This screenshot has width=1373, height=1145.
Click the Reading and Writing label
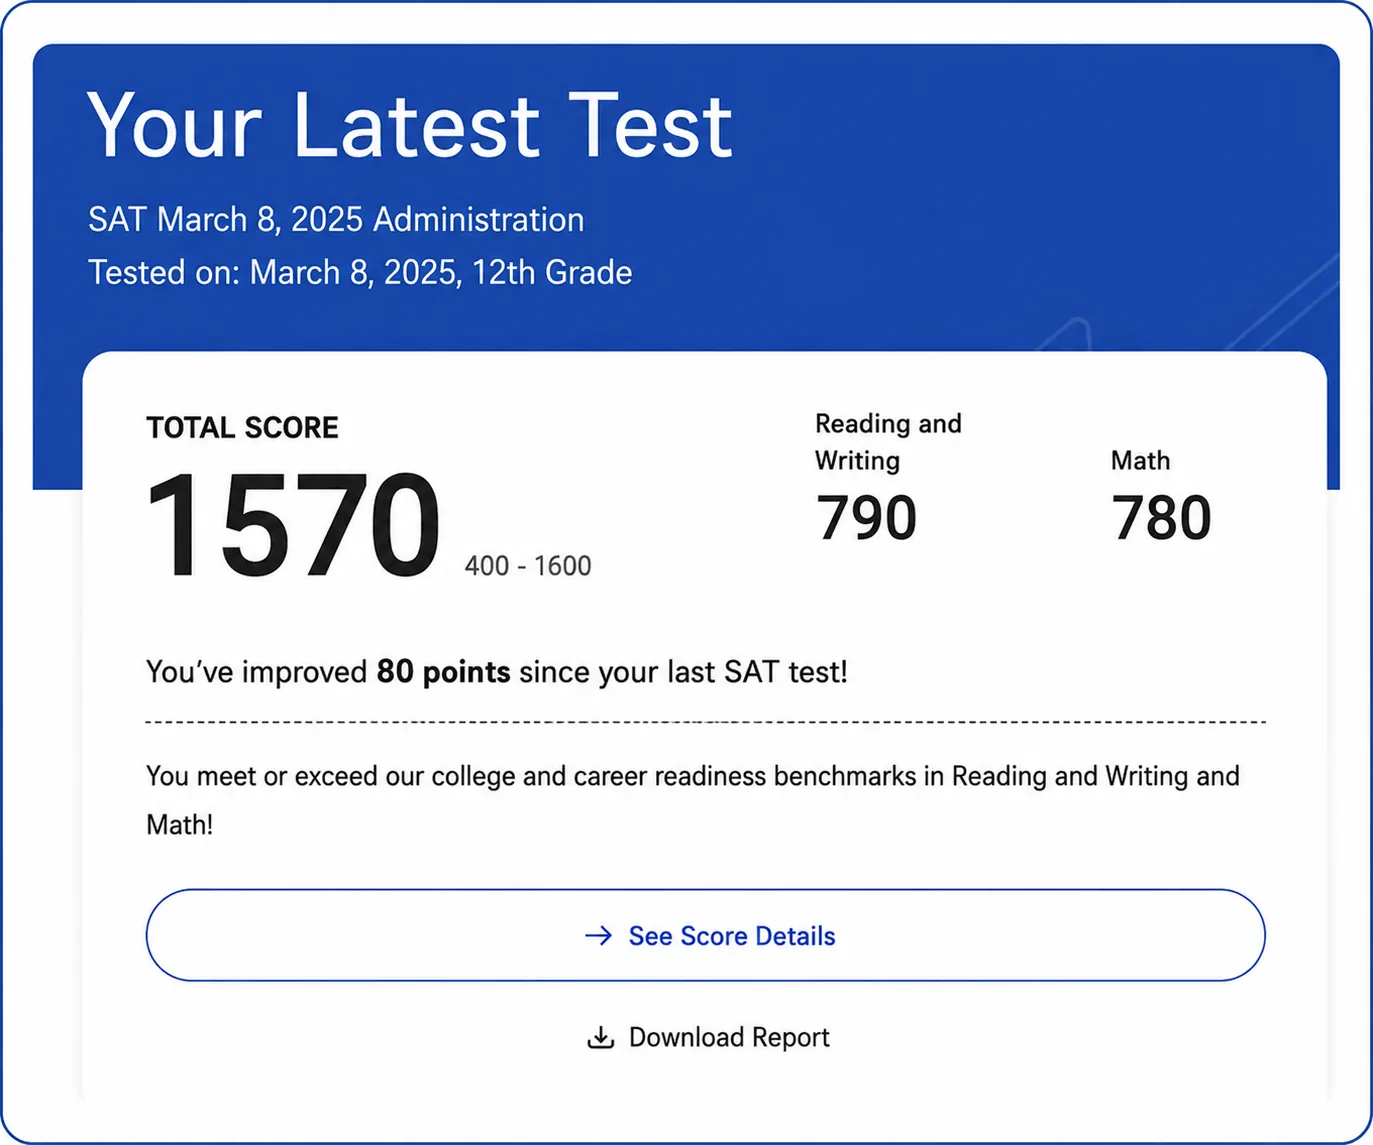(x=888, y=442)
